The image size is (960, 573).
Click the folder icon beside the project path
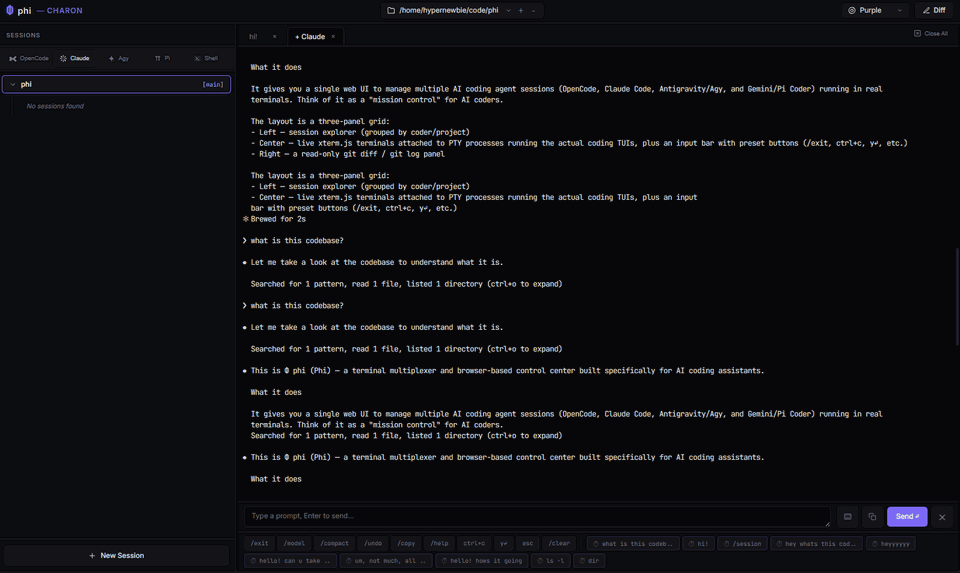click(x=391, y=10)
